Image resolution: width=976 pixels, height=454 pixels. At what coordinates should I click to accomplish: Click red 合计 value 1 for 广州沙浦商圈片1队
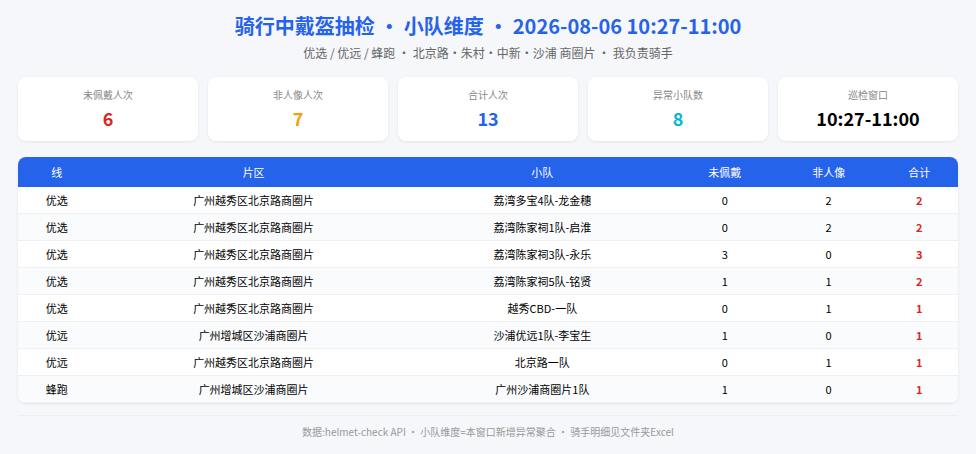(919, 390)
